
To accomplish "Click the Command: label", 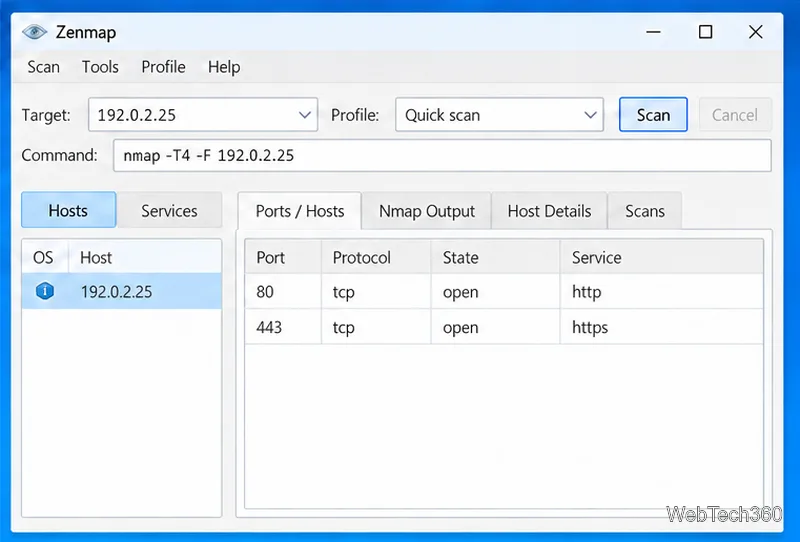I will pos(59,155).
